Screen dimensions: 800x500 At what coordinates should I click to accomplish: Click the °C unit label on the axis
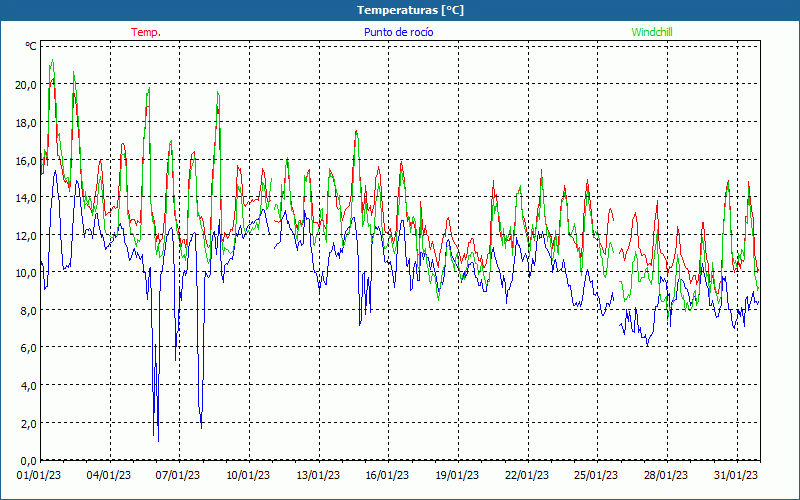[31, 46]
